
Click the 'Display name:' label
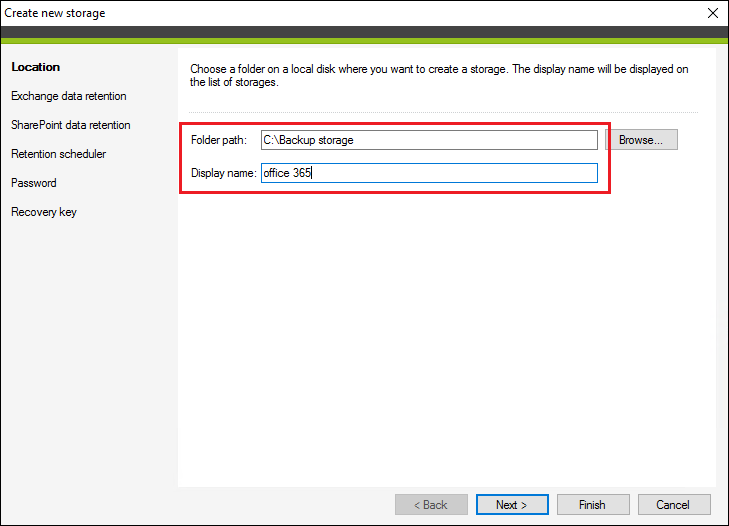[x=224, y=173]
